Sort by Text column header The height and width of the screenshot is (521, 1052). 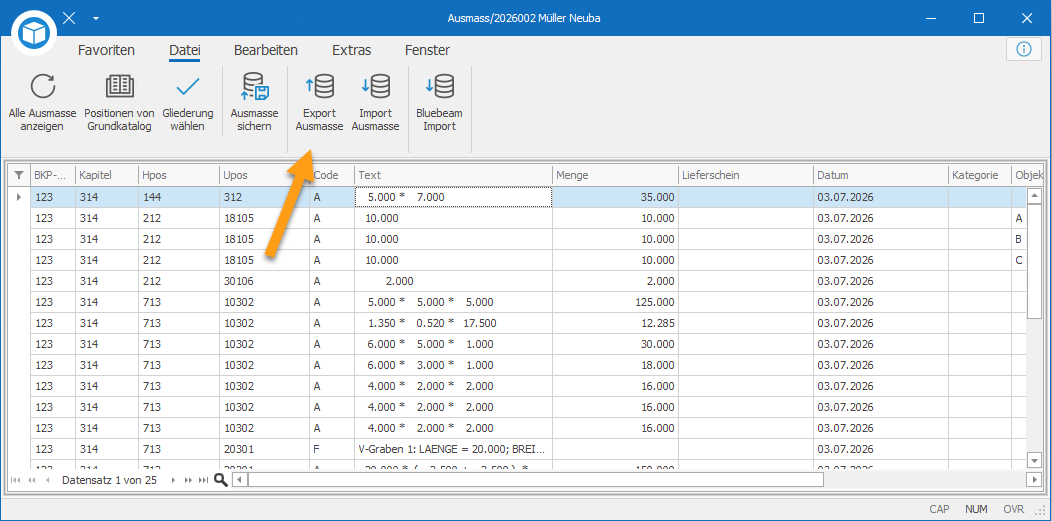(x=453, y=175)
